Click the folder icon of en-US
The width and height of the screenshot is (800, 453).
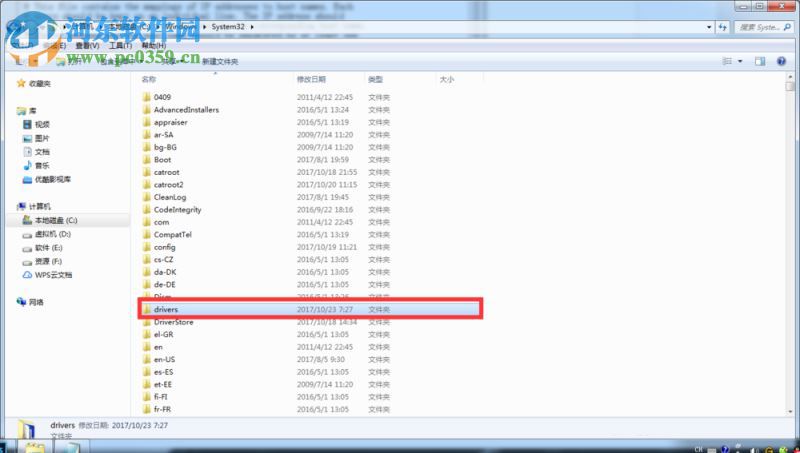(x=147, y=359)
